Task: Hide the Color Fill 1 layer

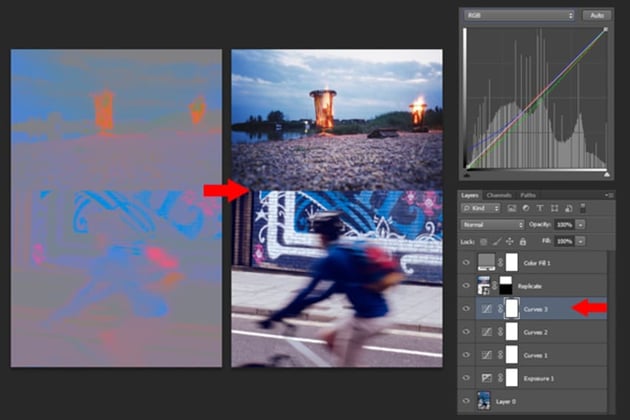Action: coord(466,263)
